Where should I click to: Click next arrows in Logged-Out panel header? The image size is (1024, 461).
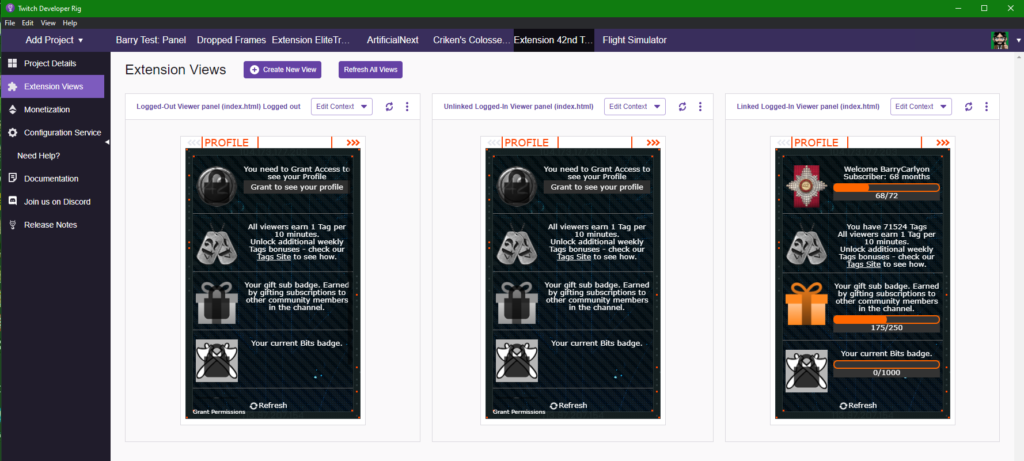point(353,143)
